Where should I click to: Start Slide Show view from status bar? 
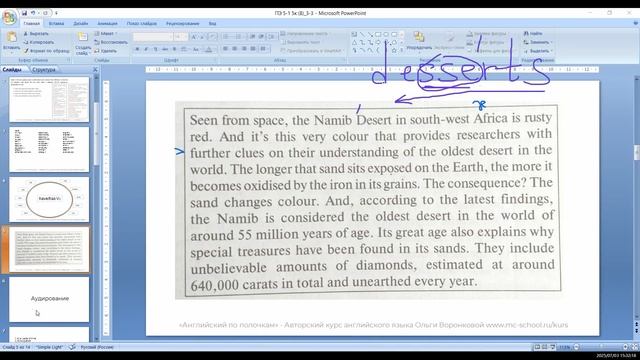click(x=553, y=347)
